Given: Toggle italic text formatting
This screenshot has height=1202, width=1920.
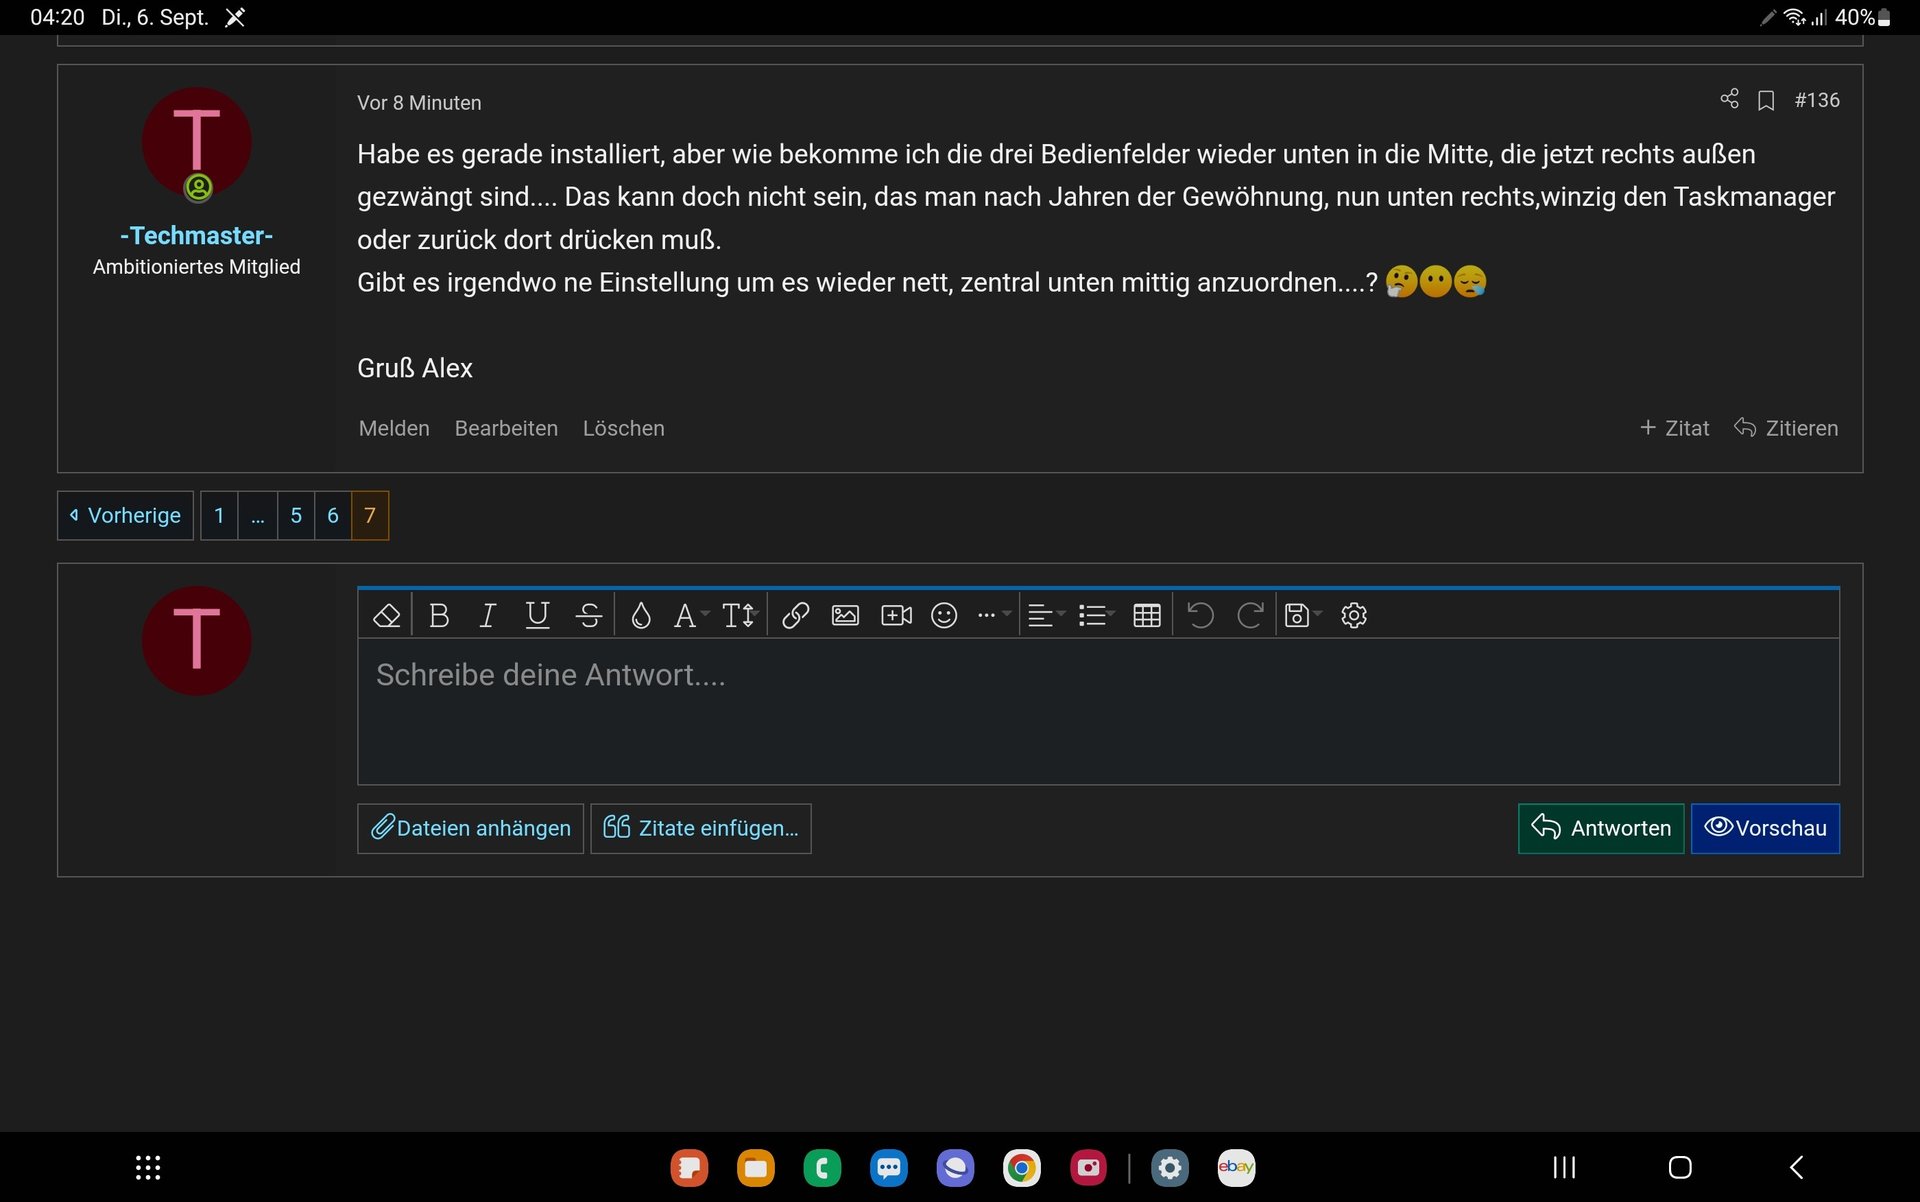Looking at the screenshot, I should pos(487,615).
